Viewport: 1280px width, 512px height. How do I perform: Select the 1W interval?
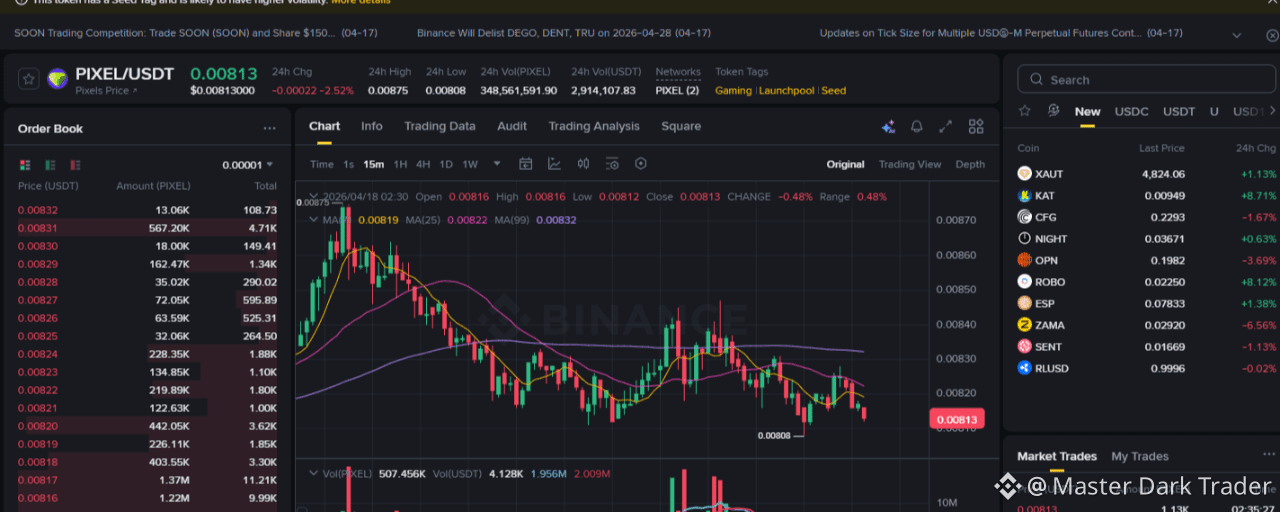click(470, 164)
